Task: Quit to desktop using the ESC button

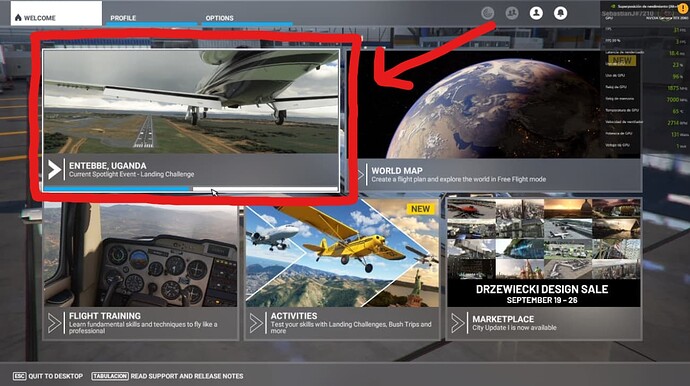Action: coord(48,376)
